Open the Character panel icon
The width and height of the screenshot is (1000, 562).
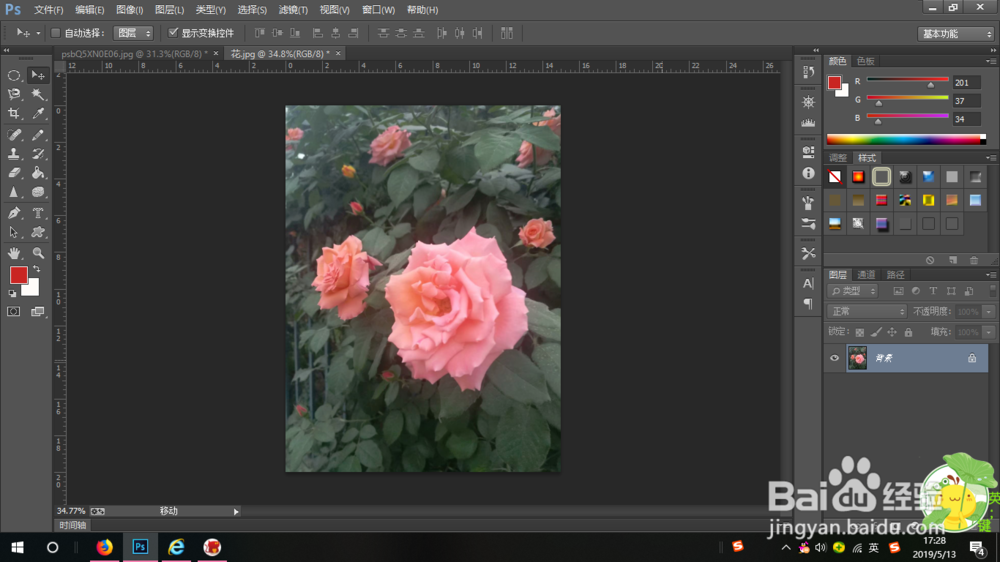coord(808,283)
